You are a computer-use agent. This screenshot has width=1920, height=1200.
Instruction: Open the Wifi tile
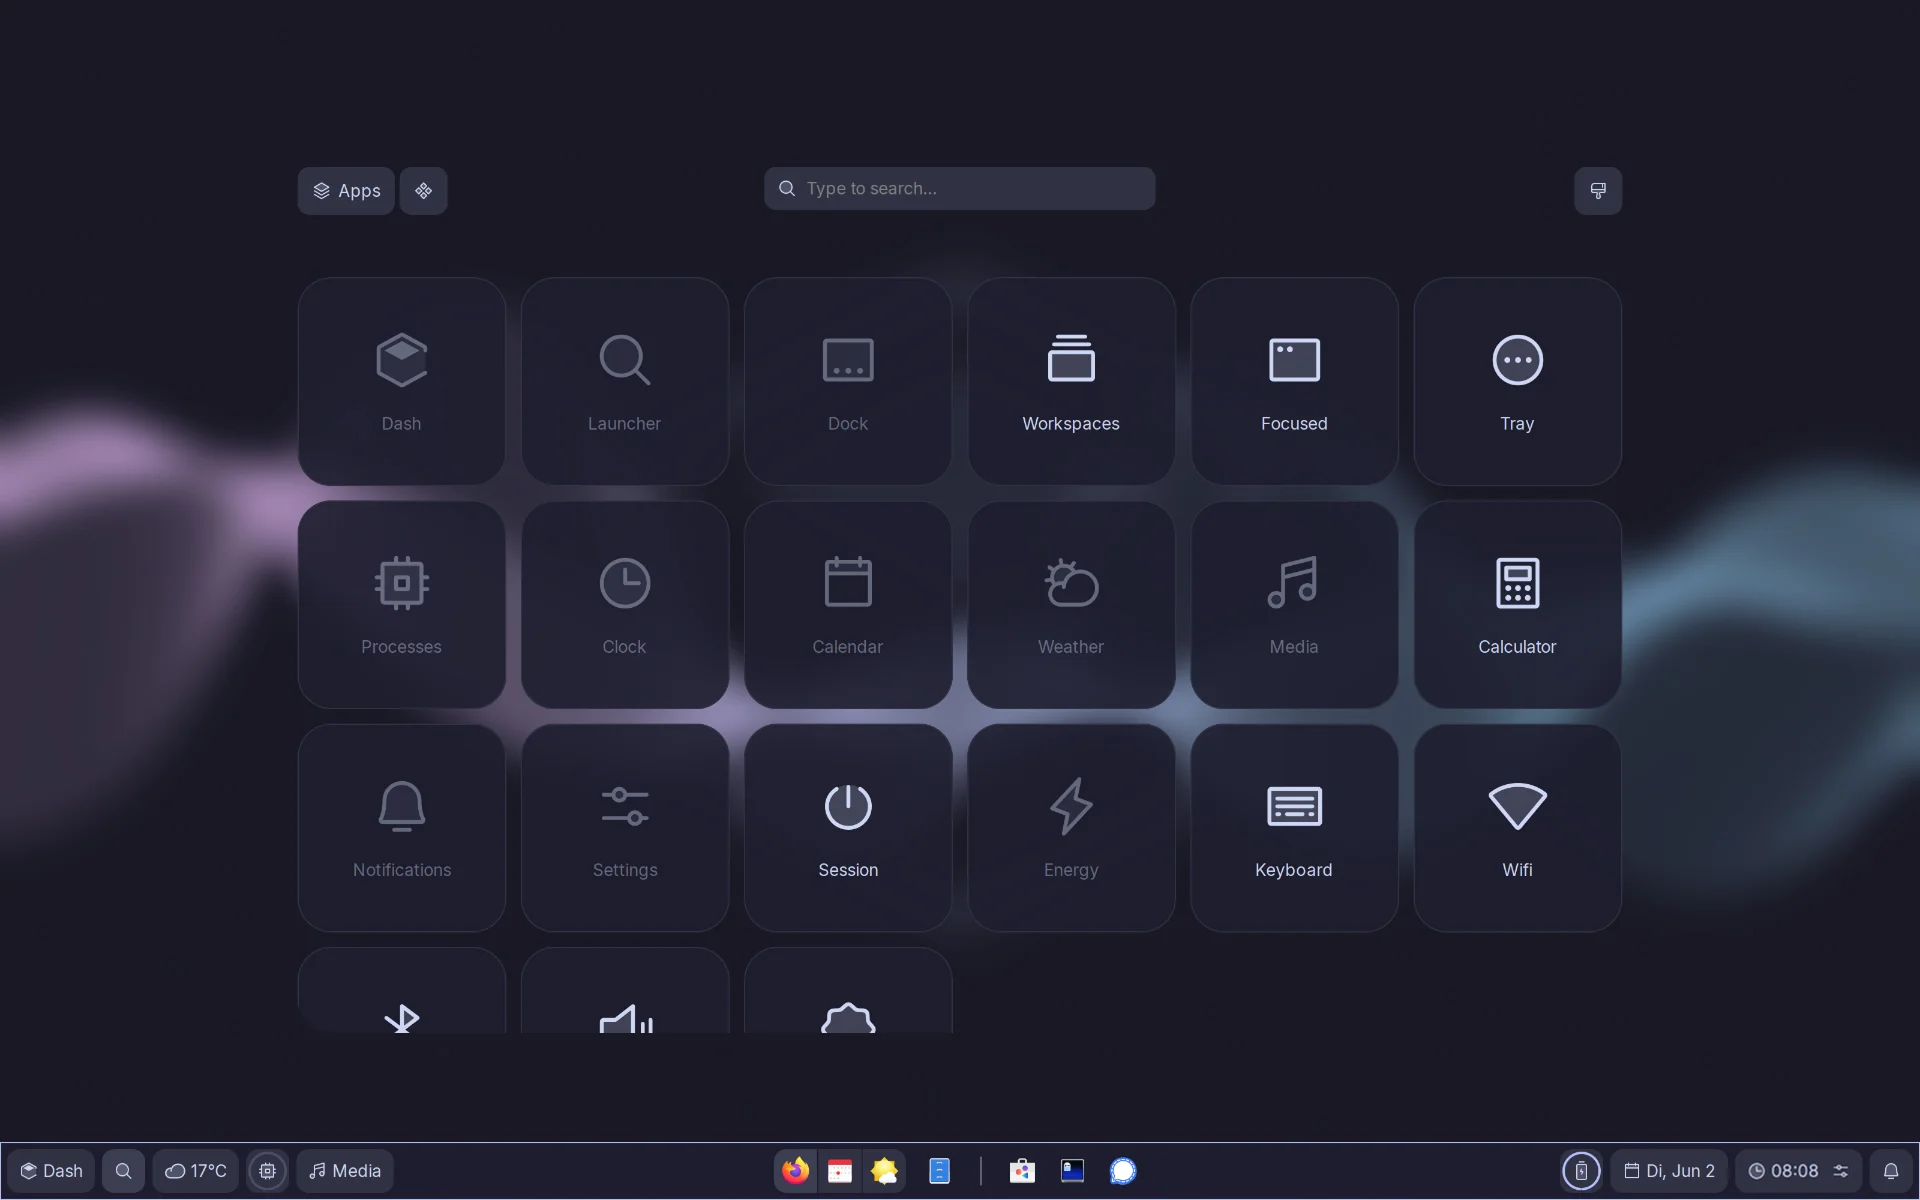click(1517, 828)
